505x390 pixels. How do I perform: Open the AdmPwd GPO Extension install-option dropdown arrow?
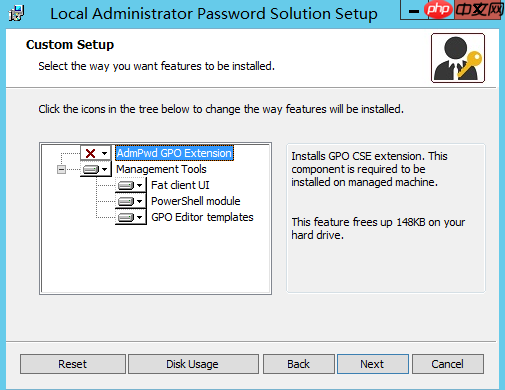pyautogui.click(x=105, y=153)
